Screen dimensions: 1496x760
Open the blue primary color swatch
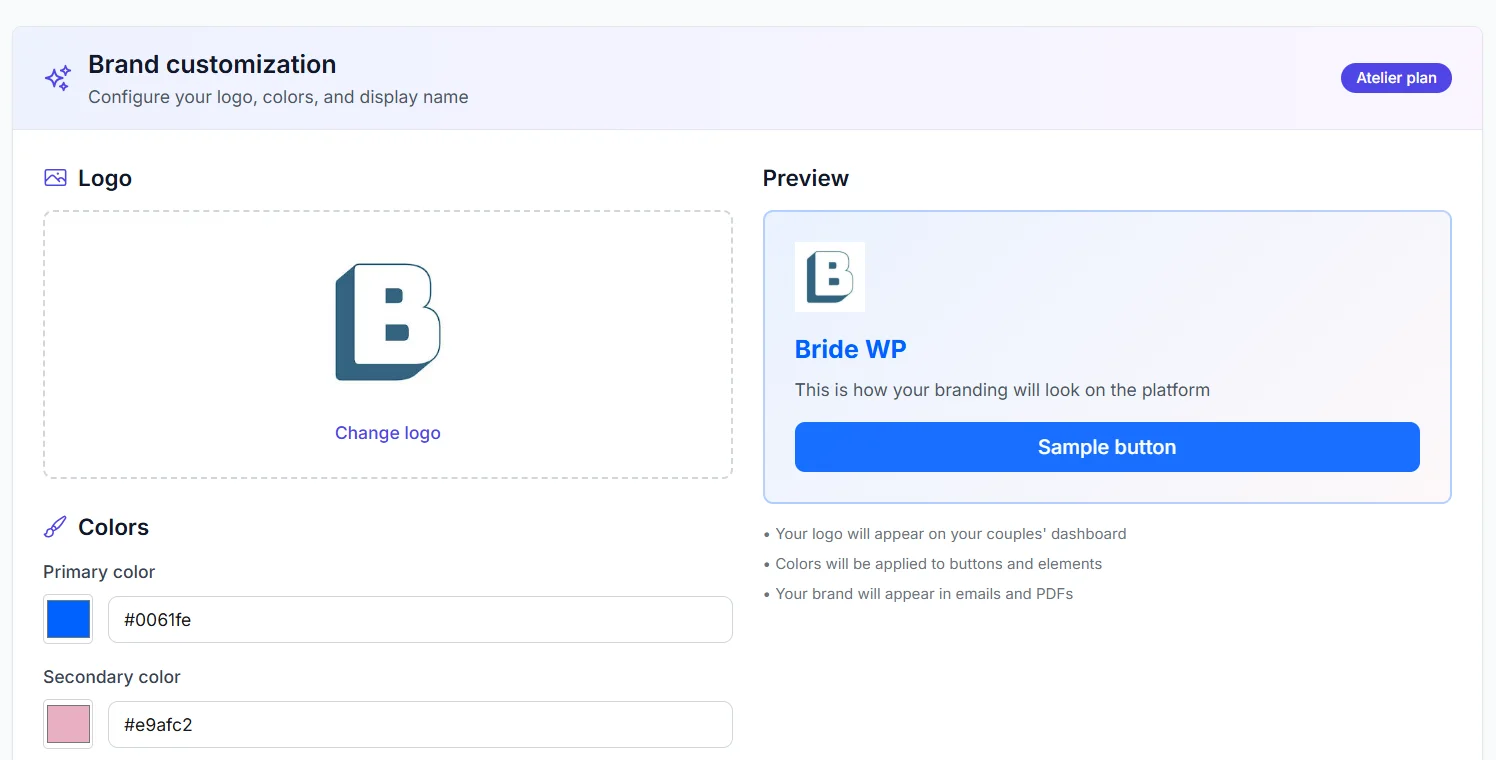[x=68, y=620]
